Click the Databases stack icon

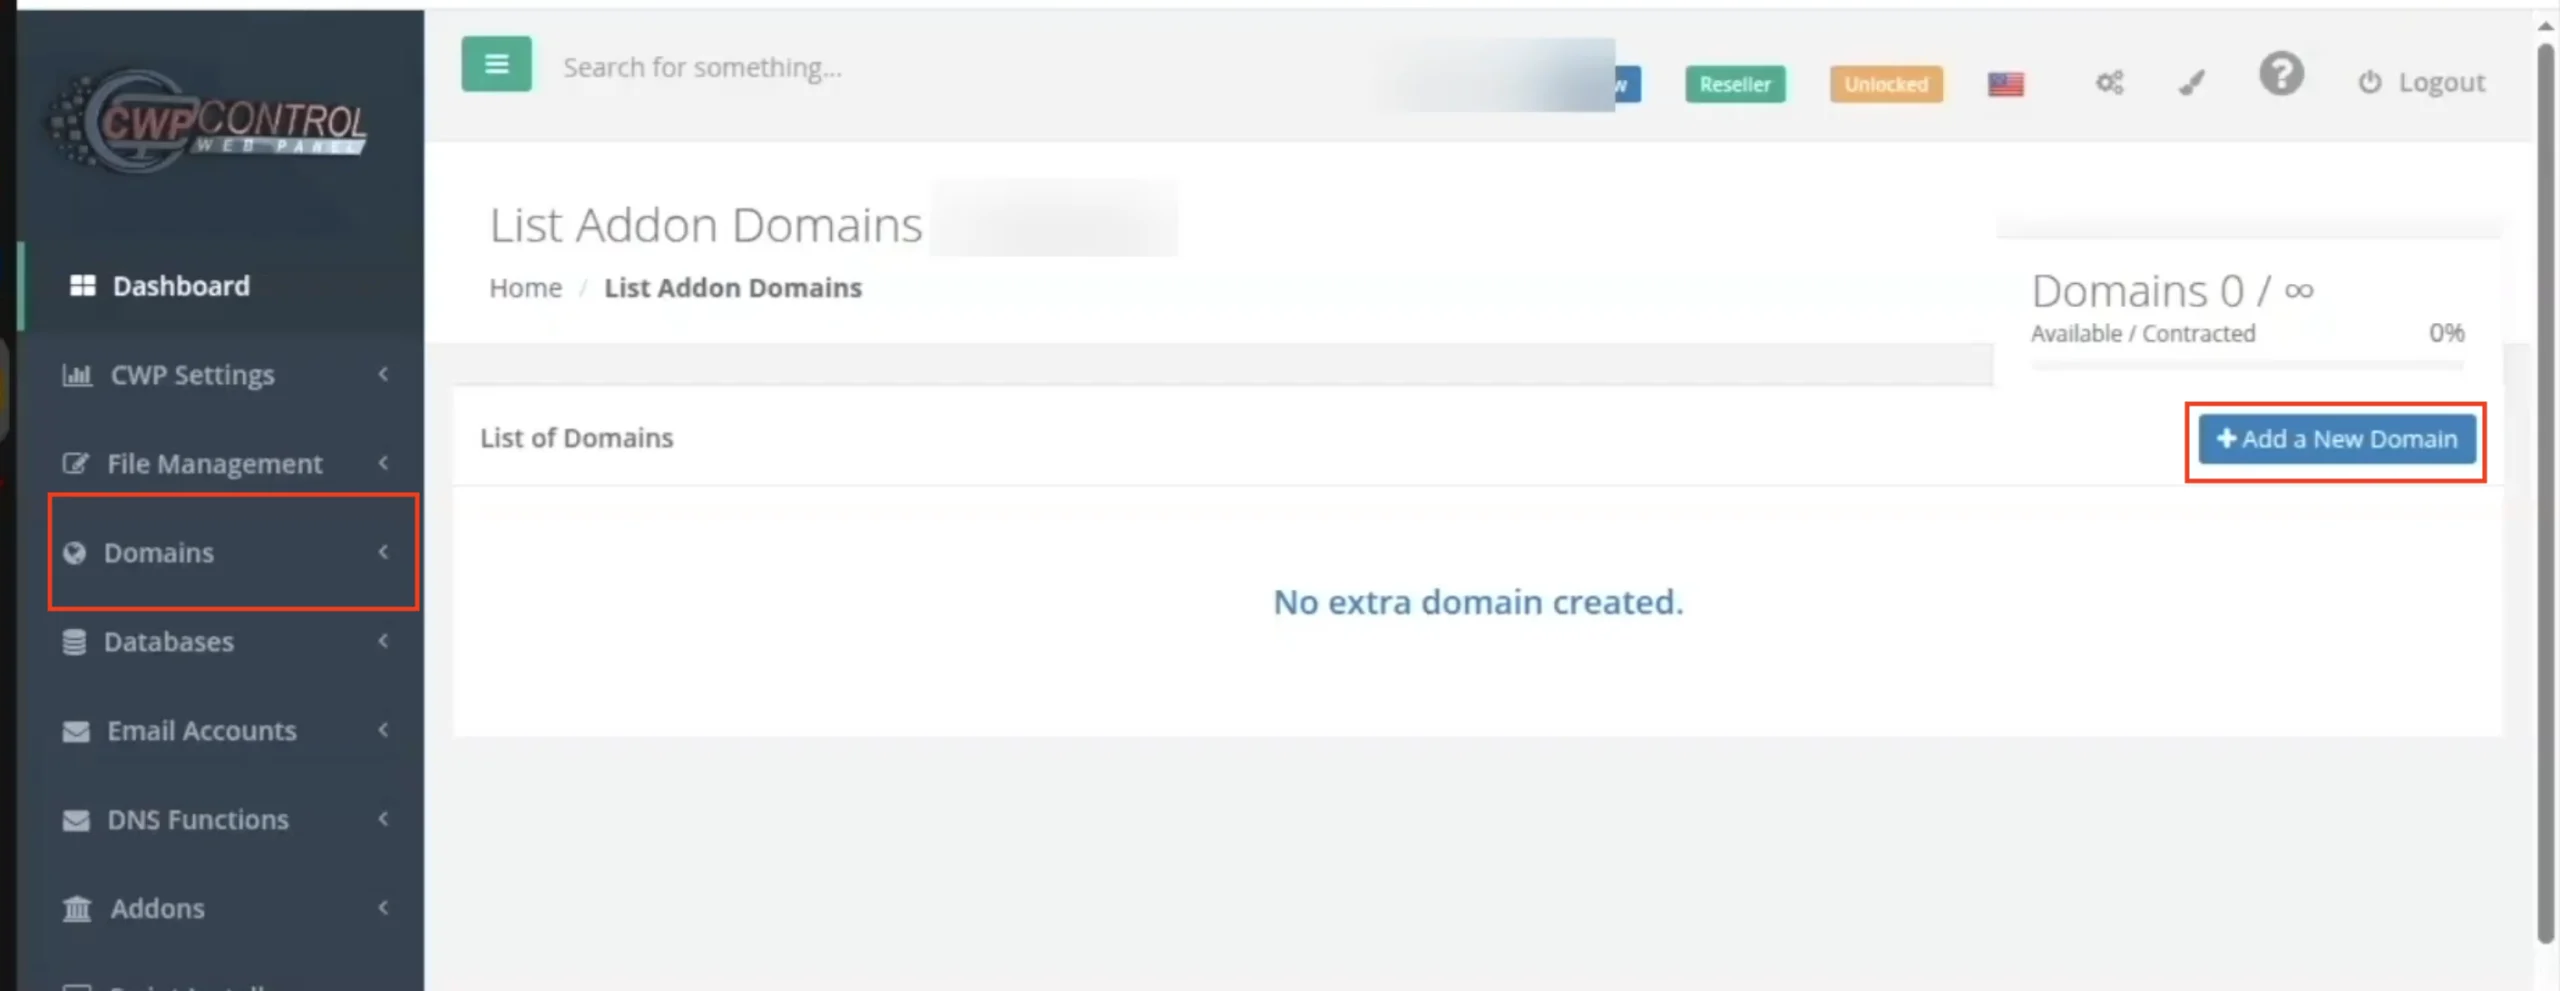[74, 642]
